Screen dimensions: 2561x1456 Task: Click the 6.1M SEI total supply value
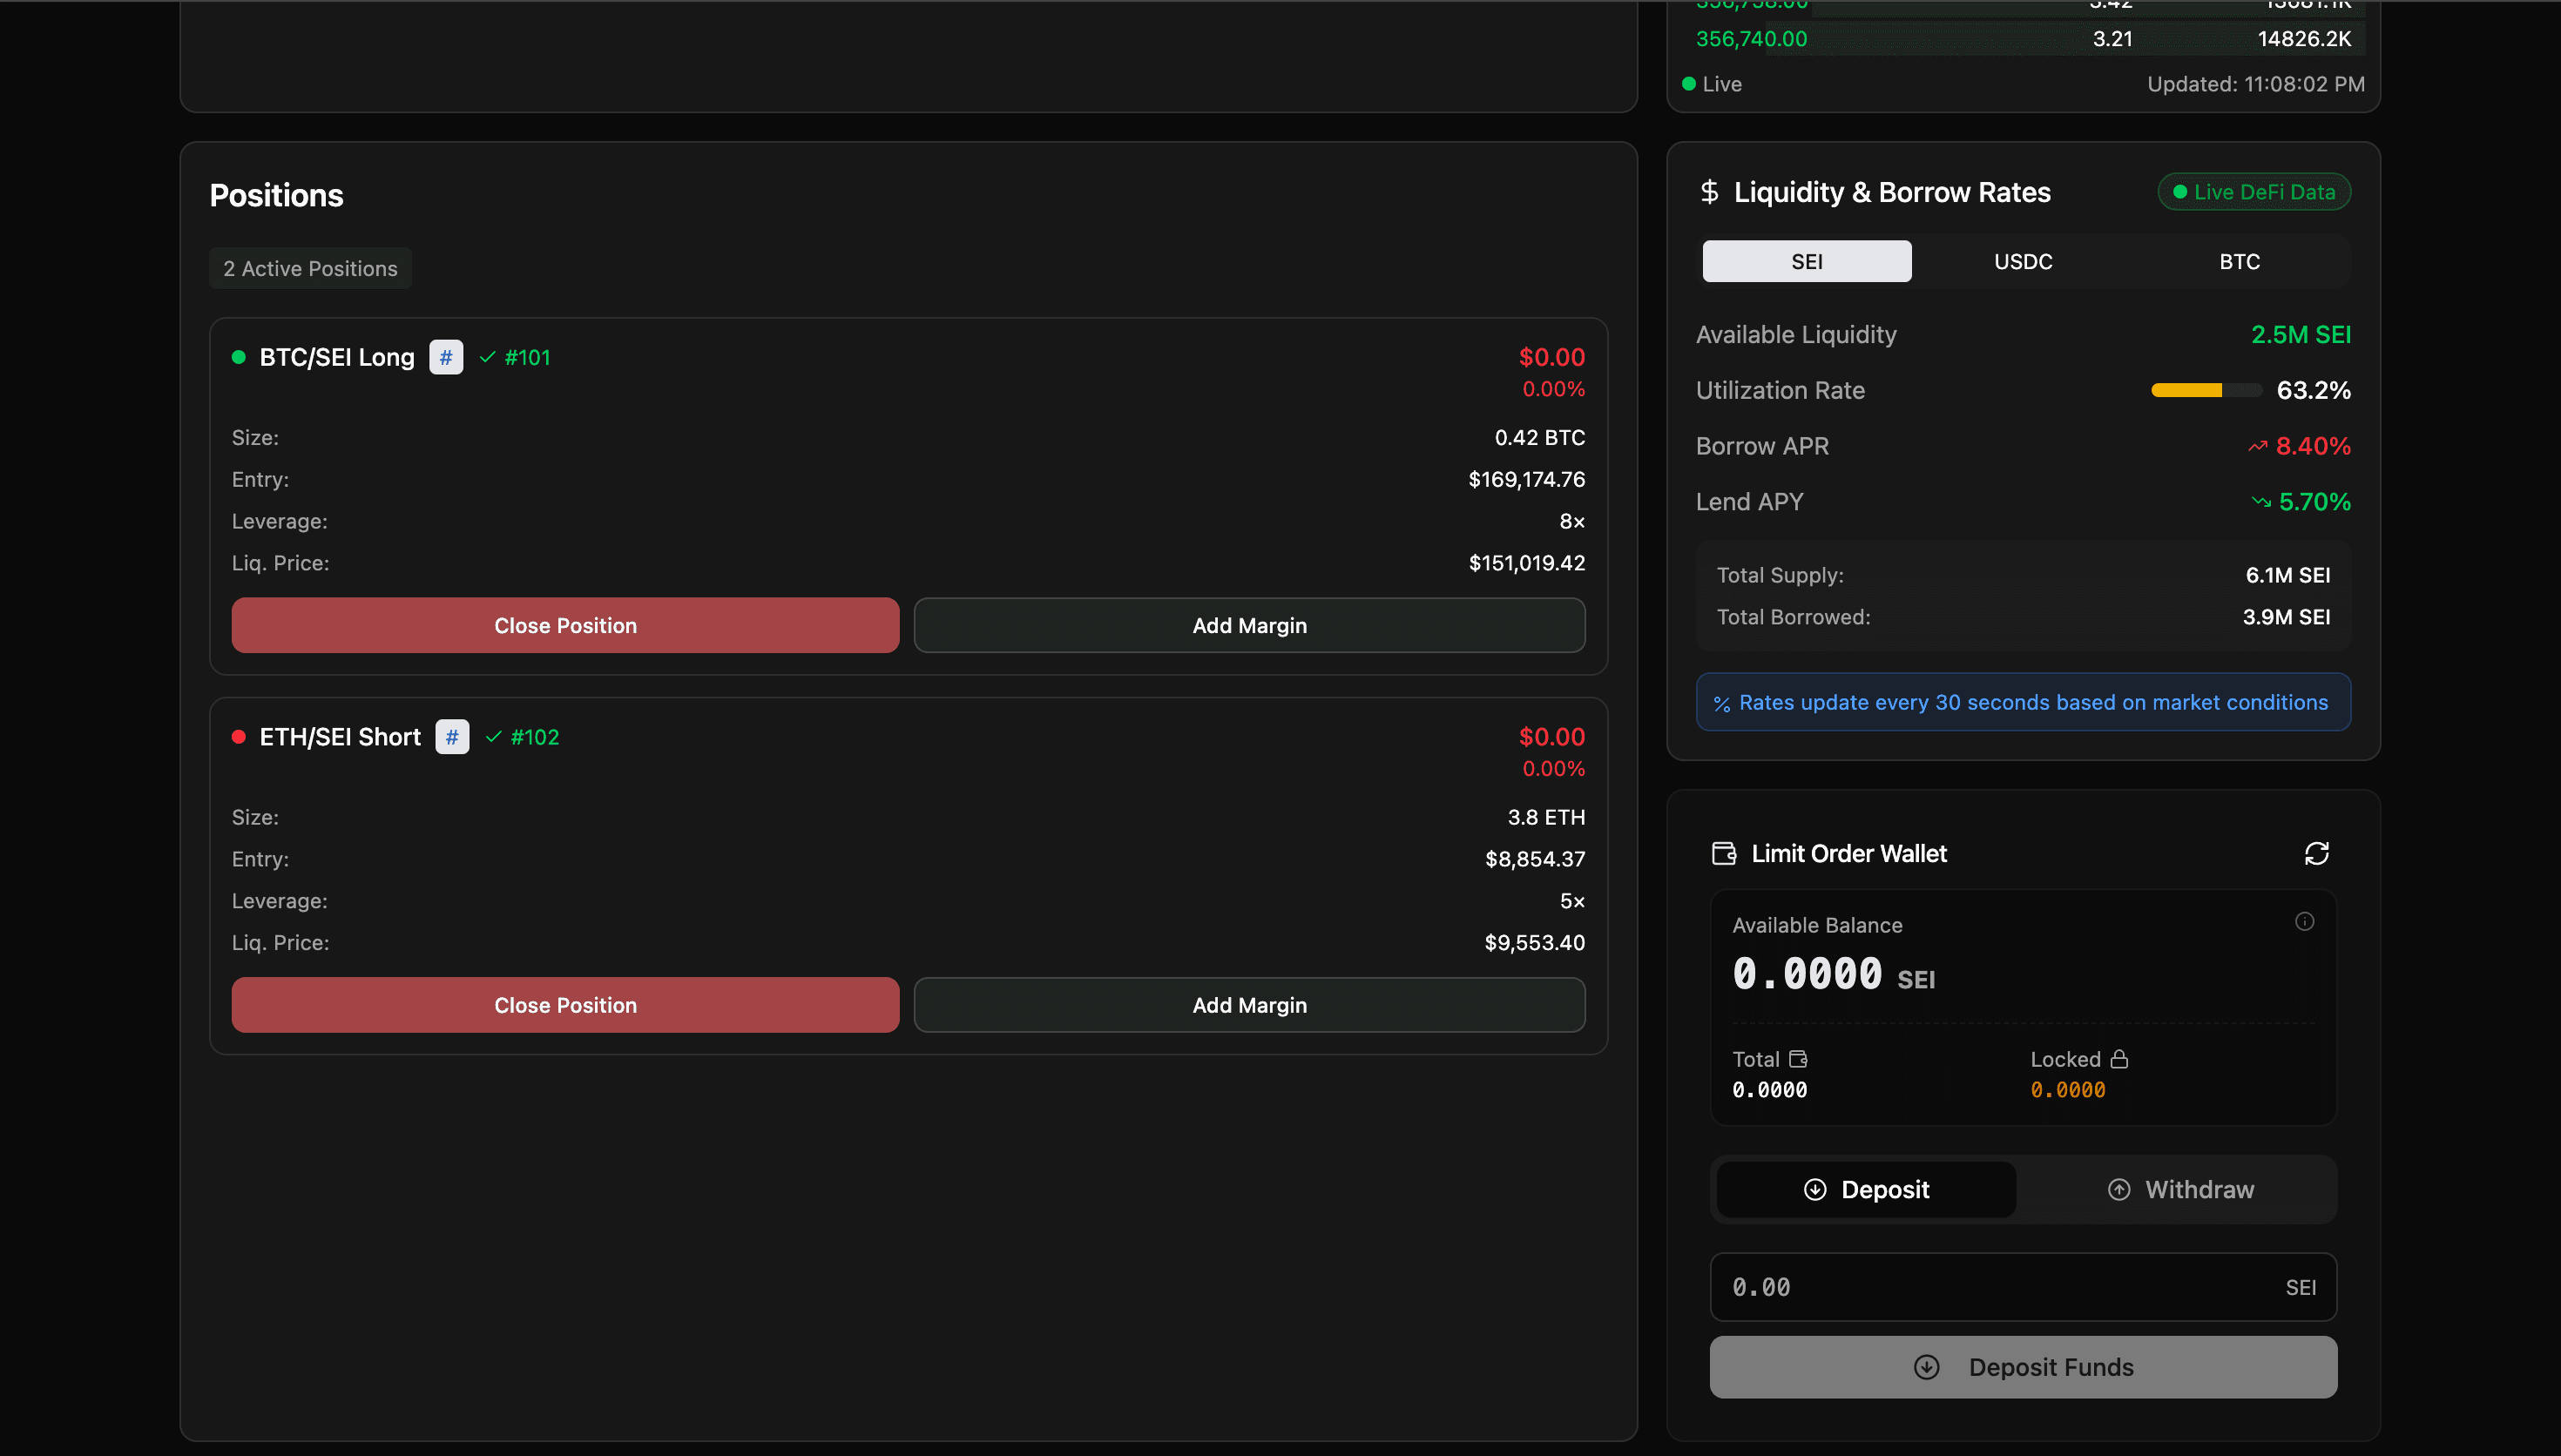2287,575
